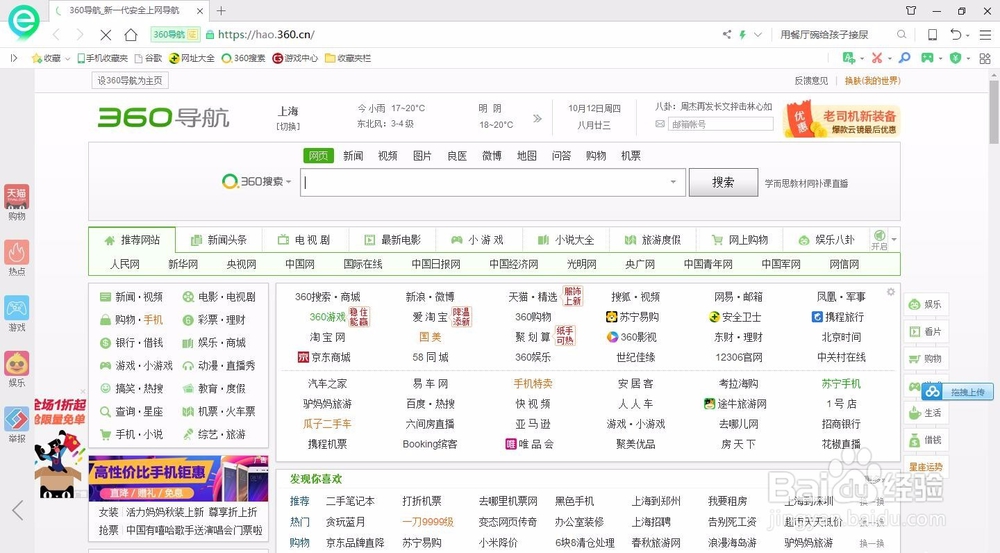Open the mobile device icon in toolbar
The width and height of the screenshot is (1000, 553).
pos(932,34)
